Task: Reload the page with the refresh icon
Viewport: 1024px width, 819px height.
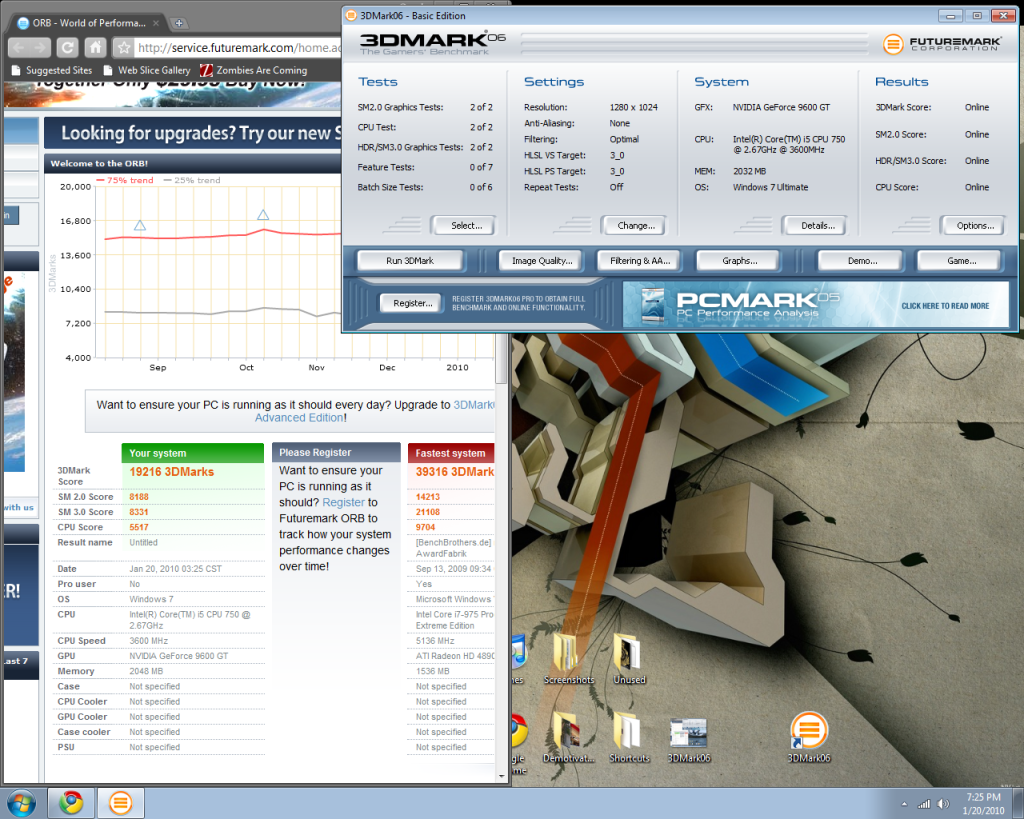Action: [67, 48]
